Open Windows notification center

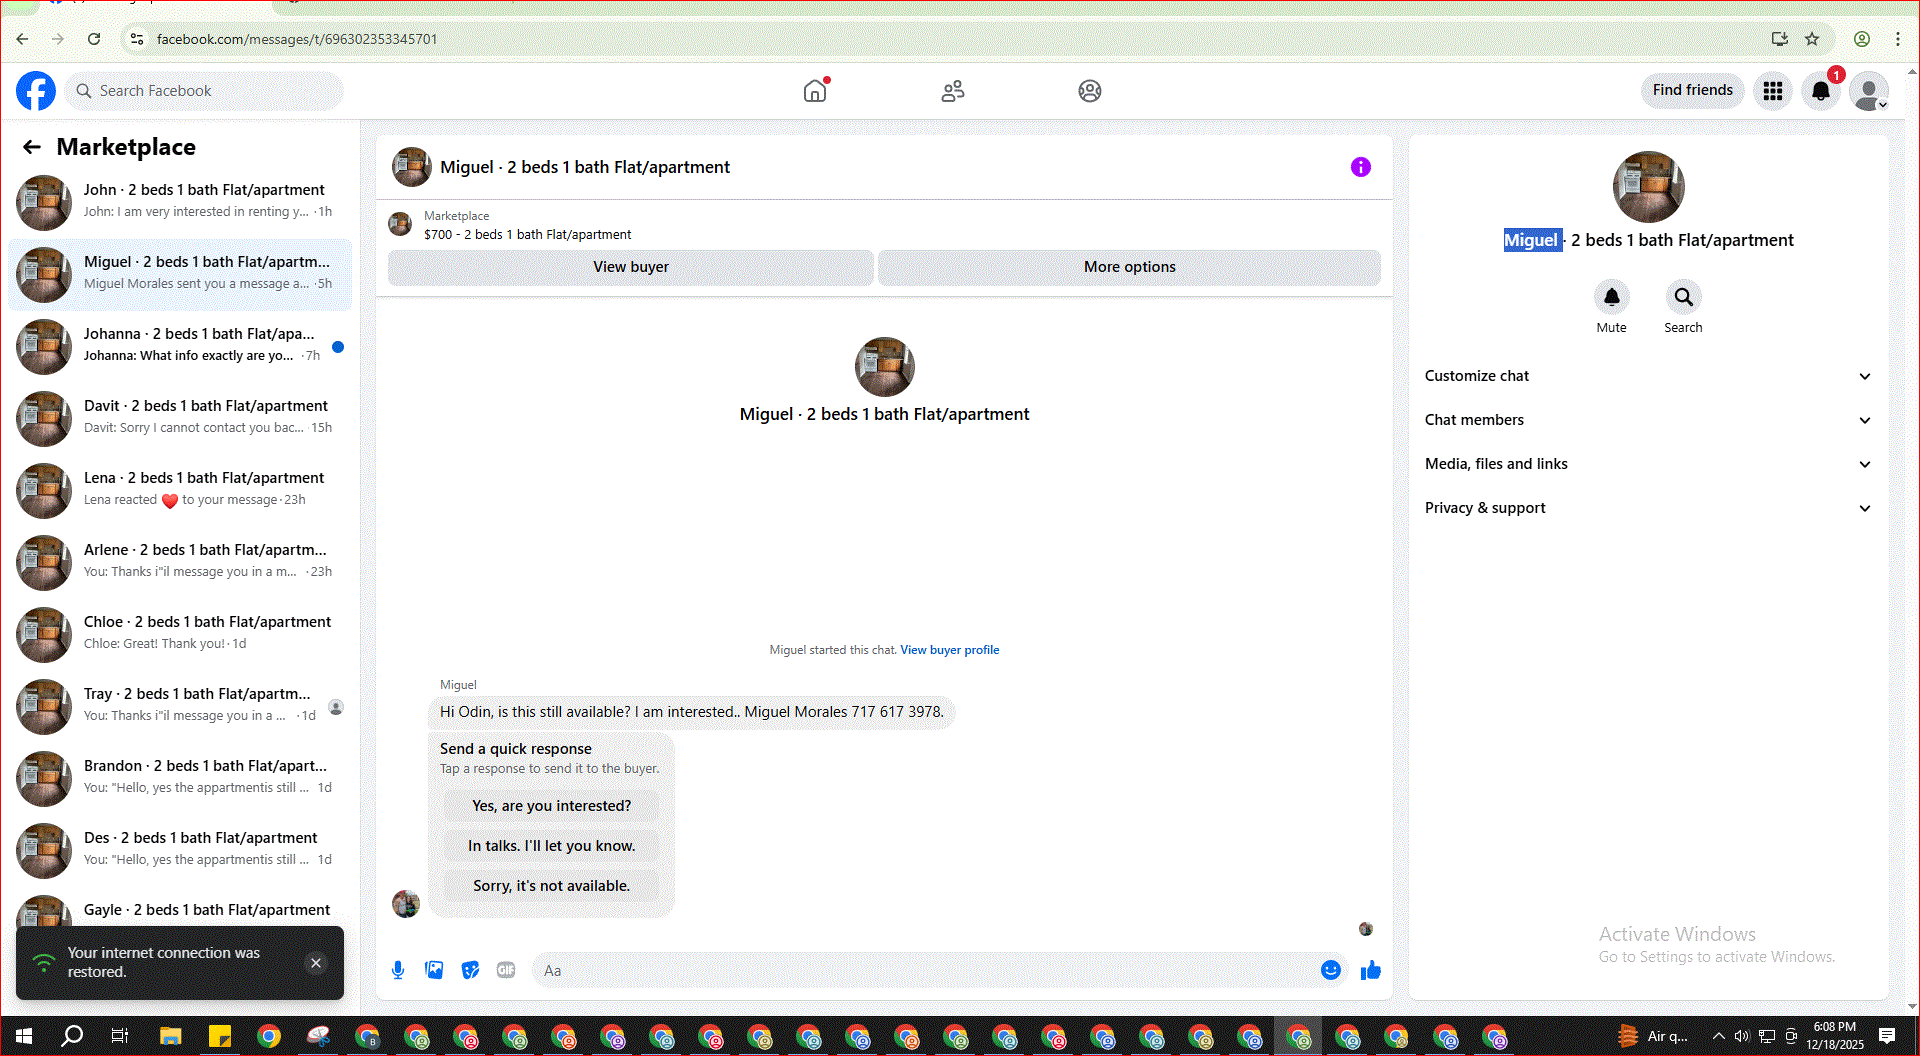[x=1887, y=1036]
